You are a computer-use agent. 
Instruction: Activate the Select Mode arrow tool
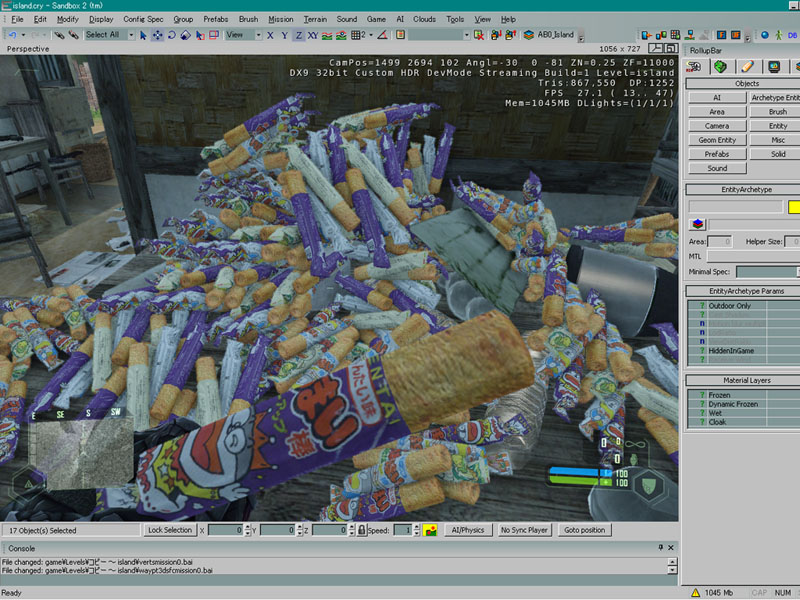pos(143,35)
